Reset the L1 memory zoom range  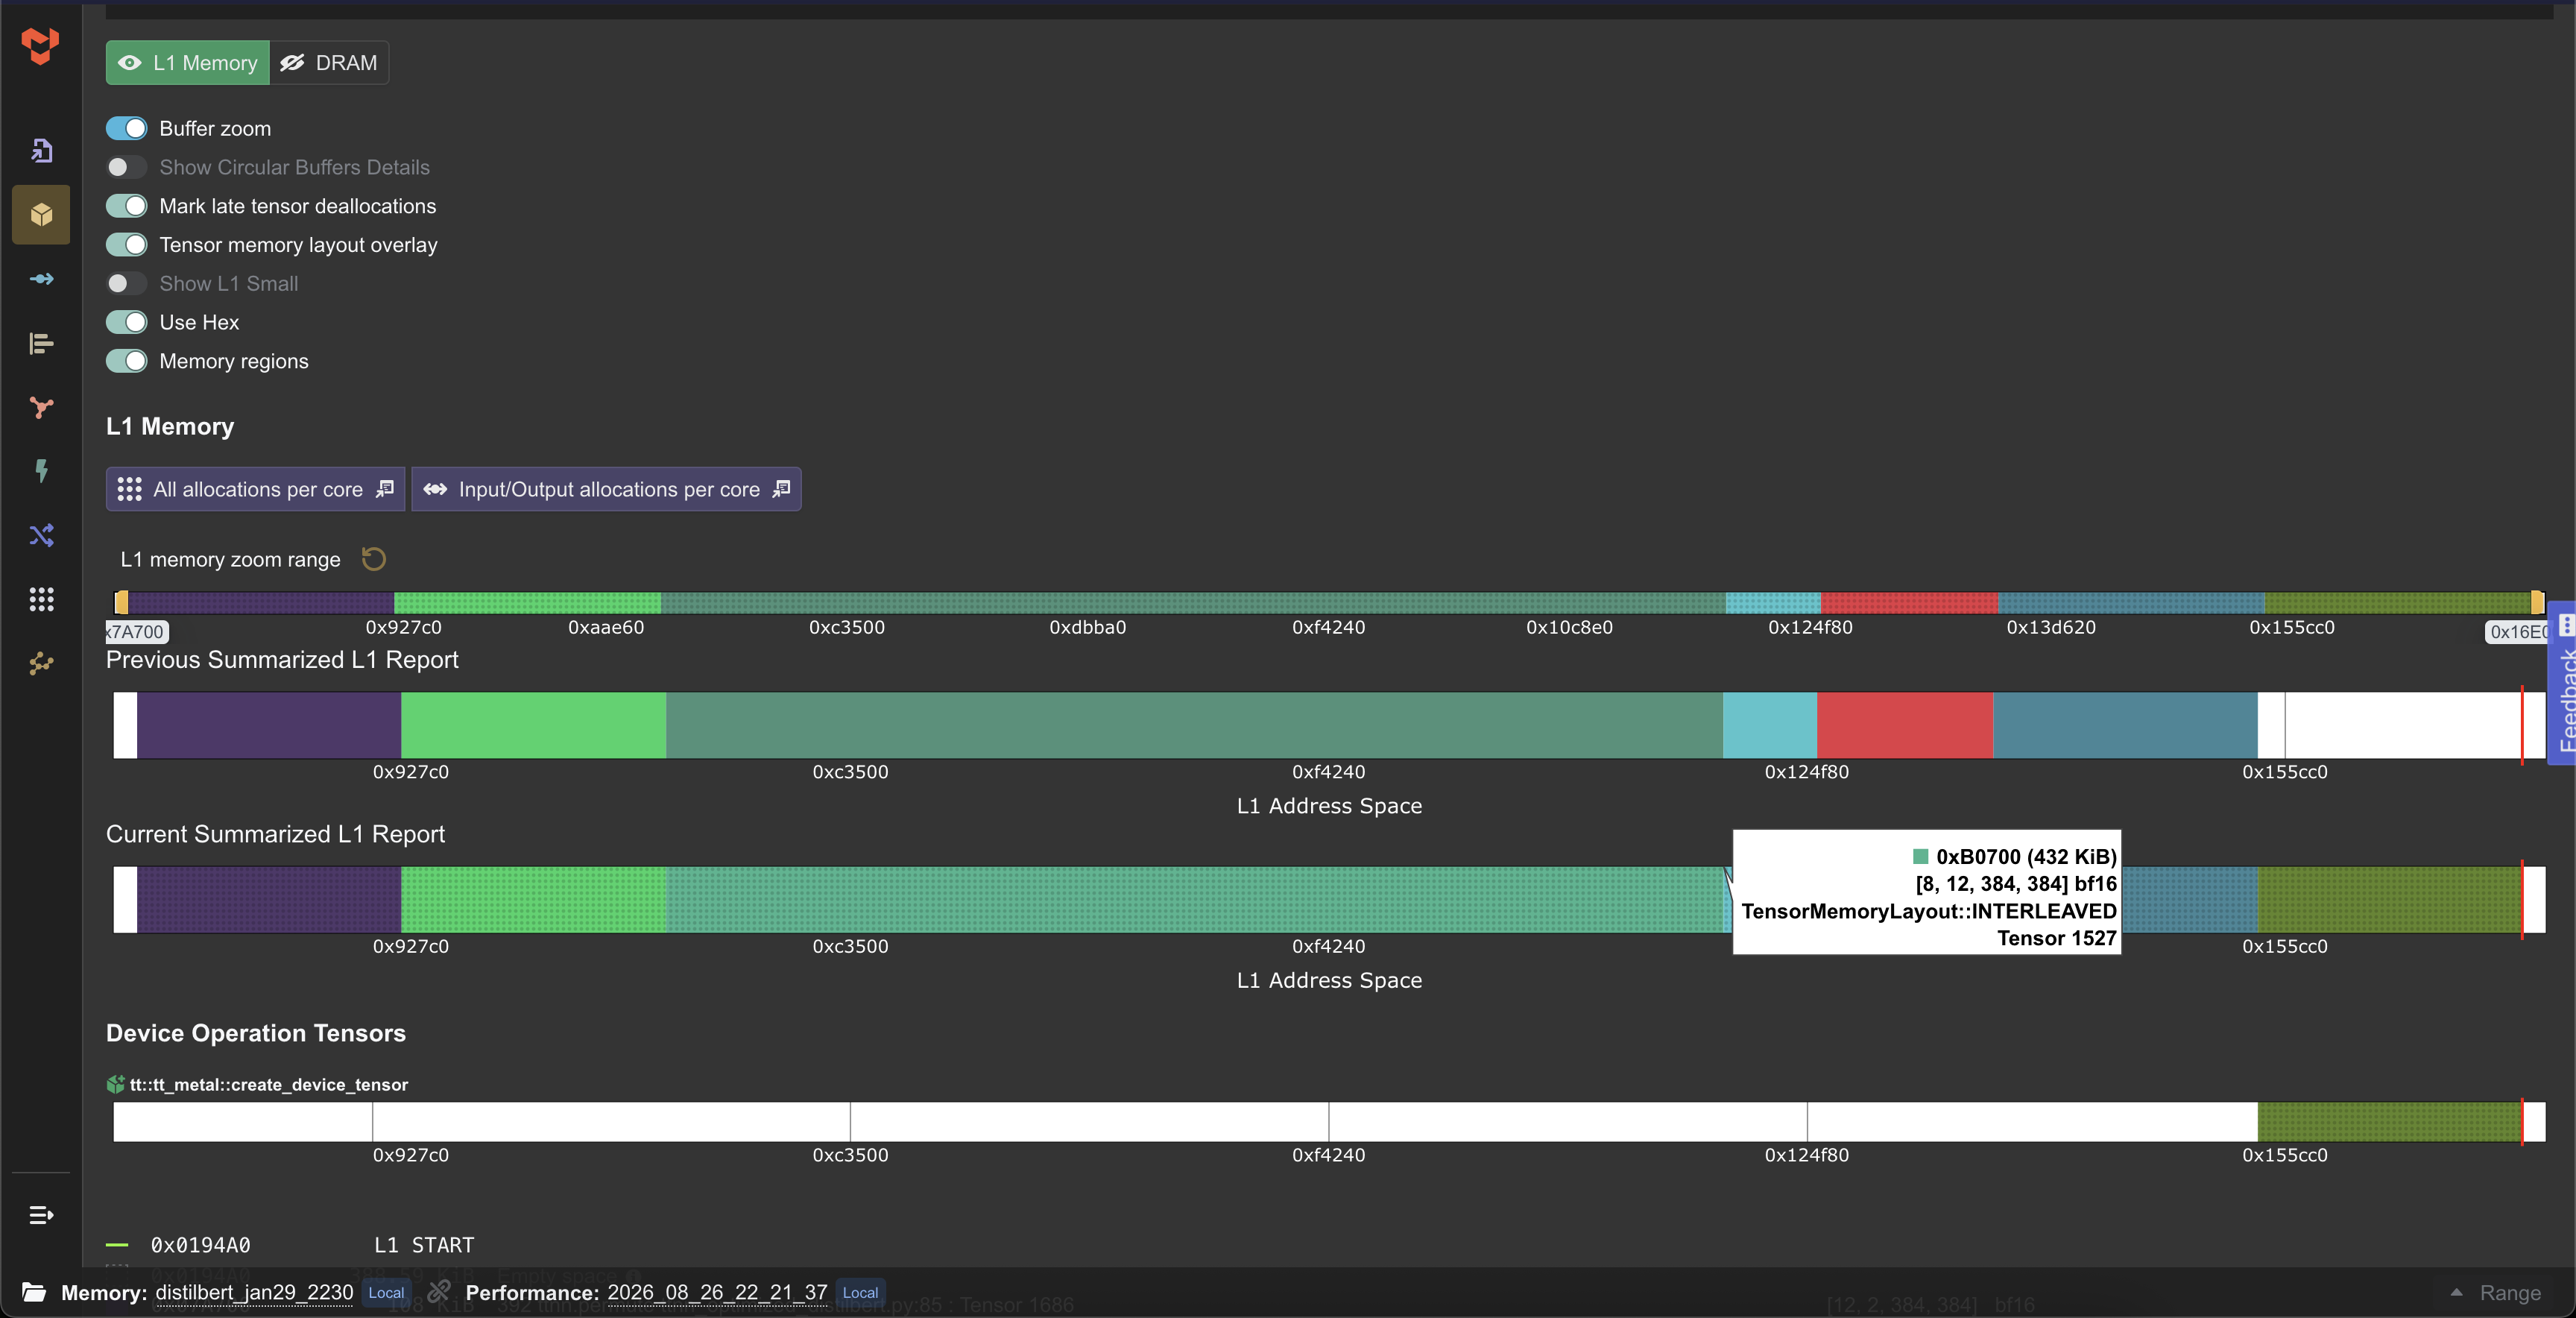[374, 559]
